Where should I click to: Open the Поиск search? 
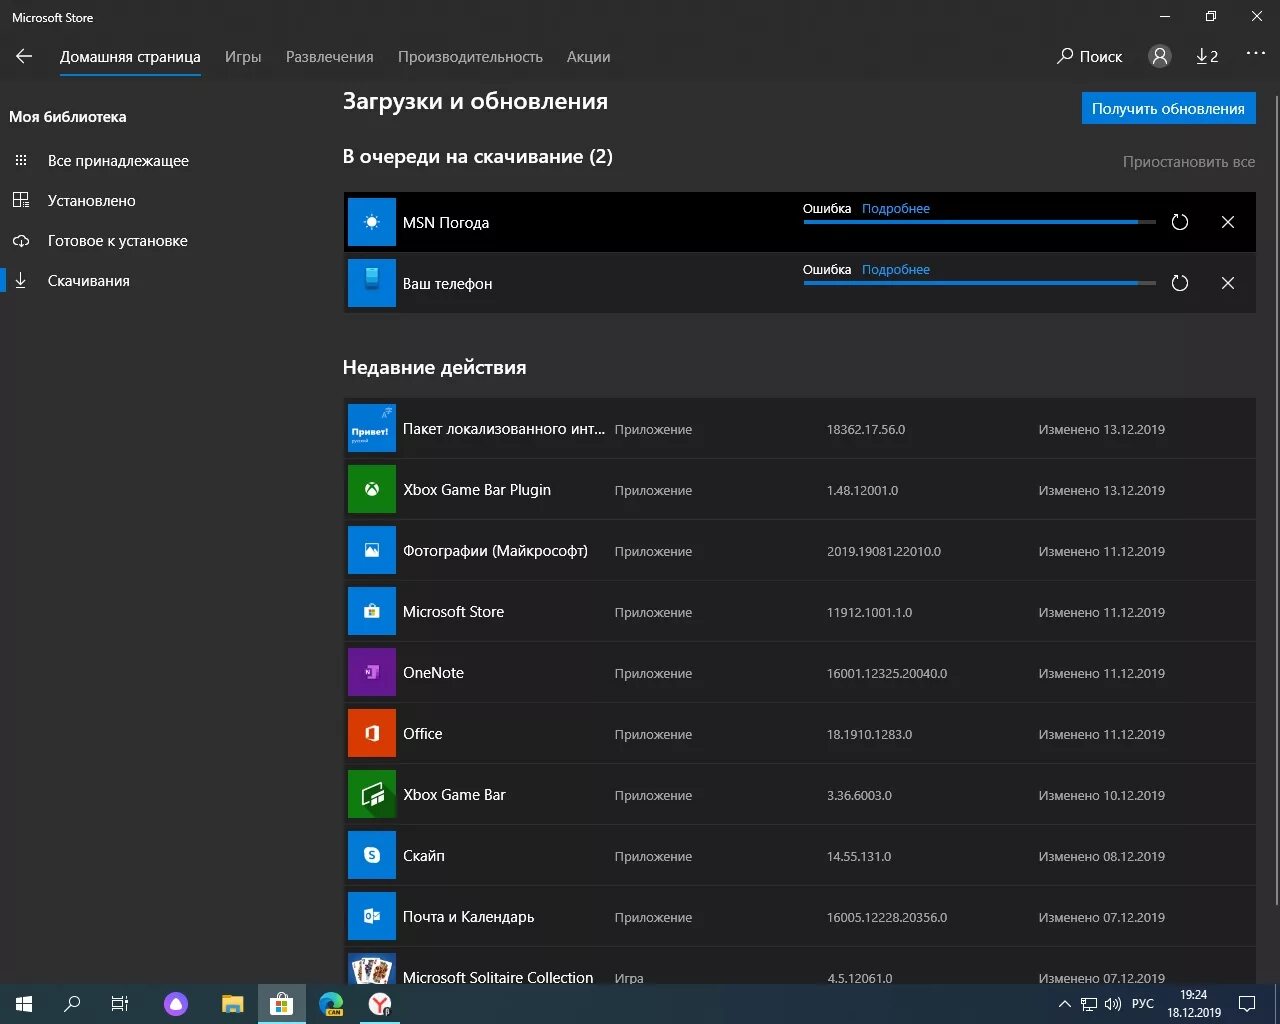[x=1090, y=56]
